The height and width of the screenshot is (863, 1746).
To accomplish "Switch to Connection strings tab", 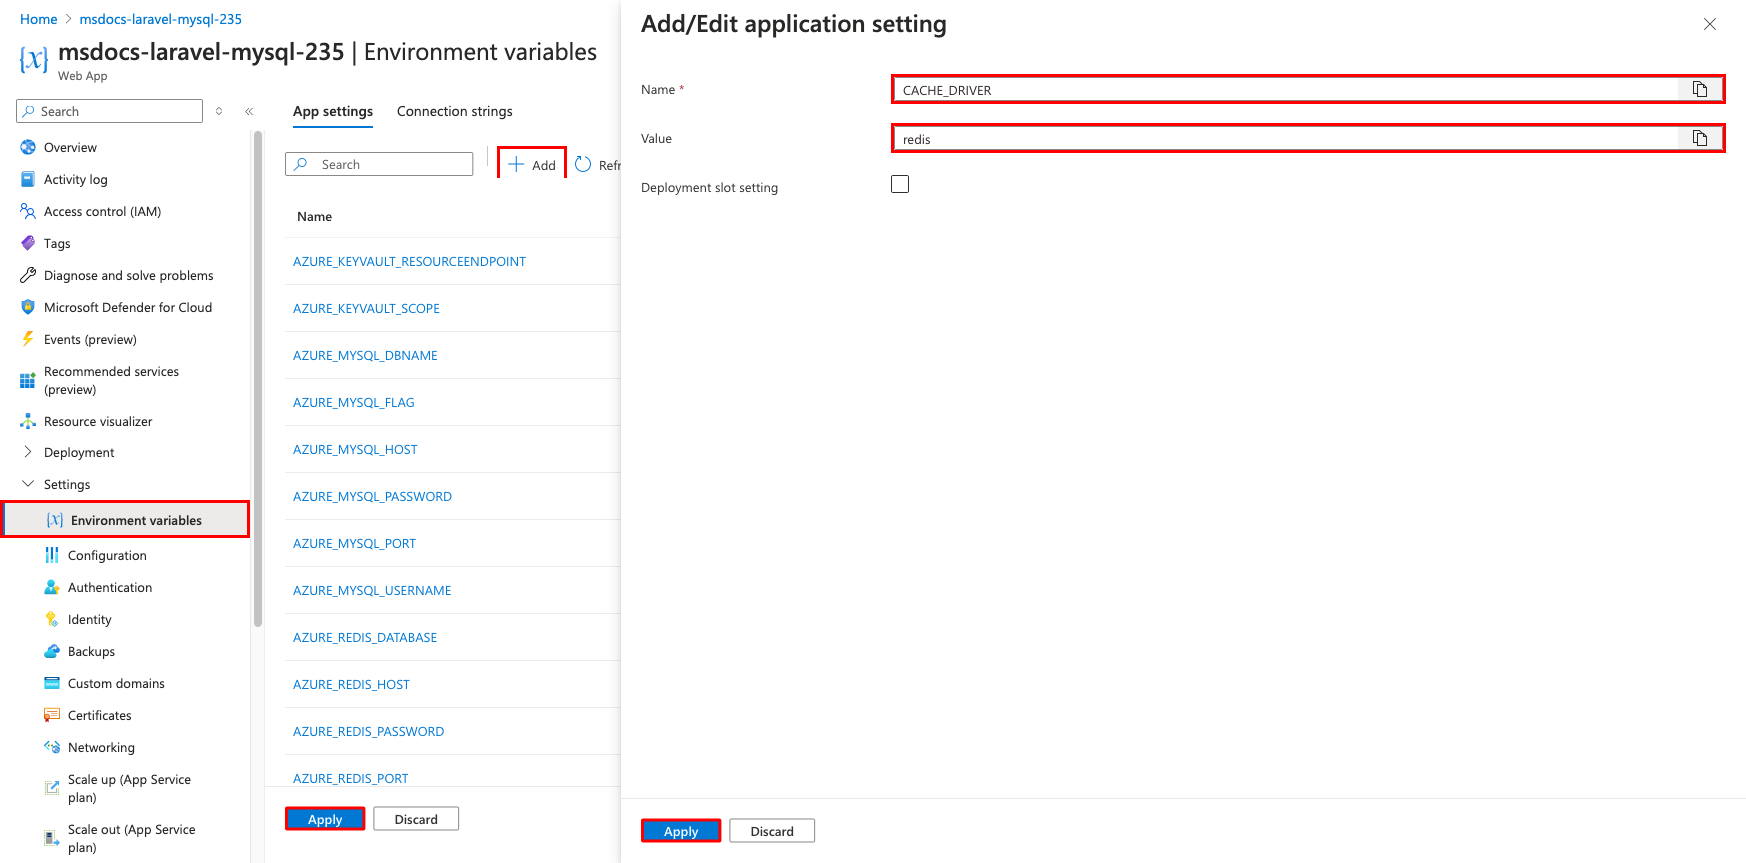I will click(x=454, y=111).
